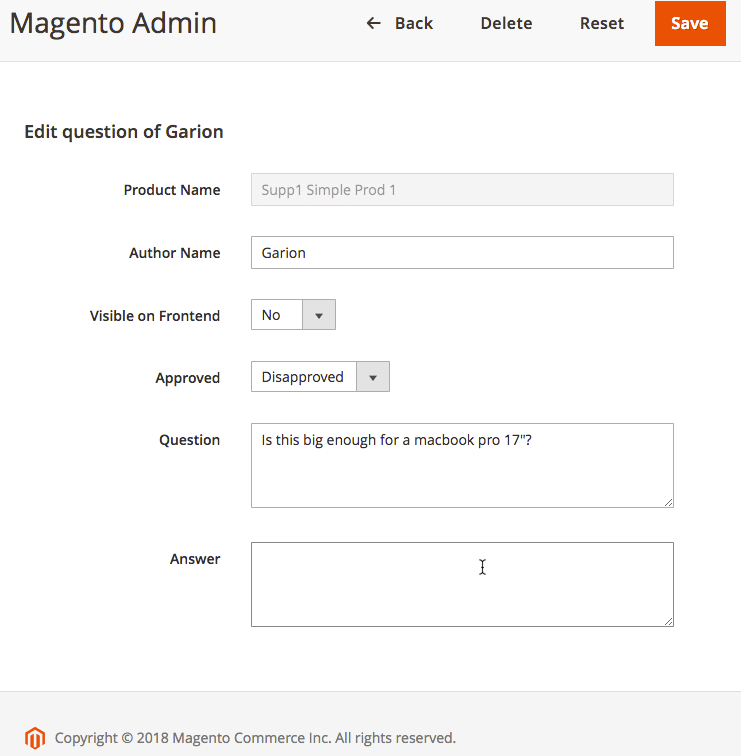Click the Answer textarea resize handle
The height and width of the screenshot is (756, 741).
tap(668, 621)
